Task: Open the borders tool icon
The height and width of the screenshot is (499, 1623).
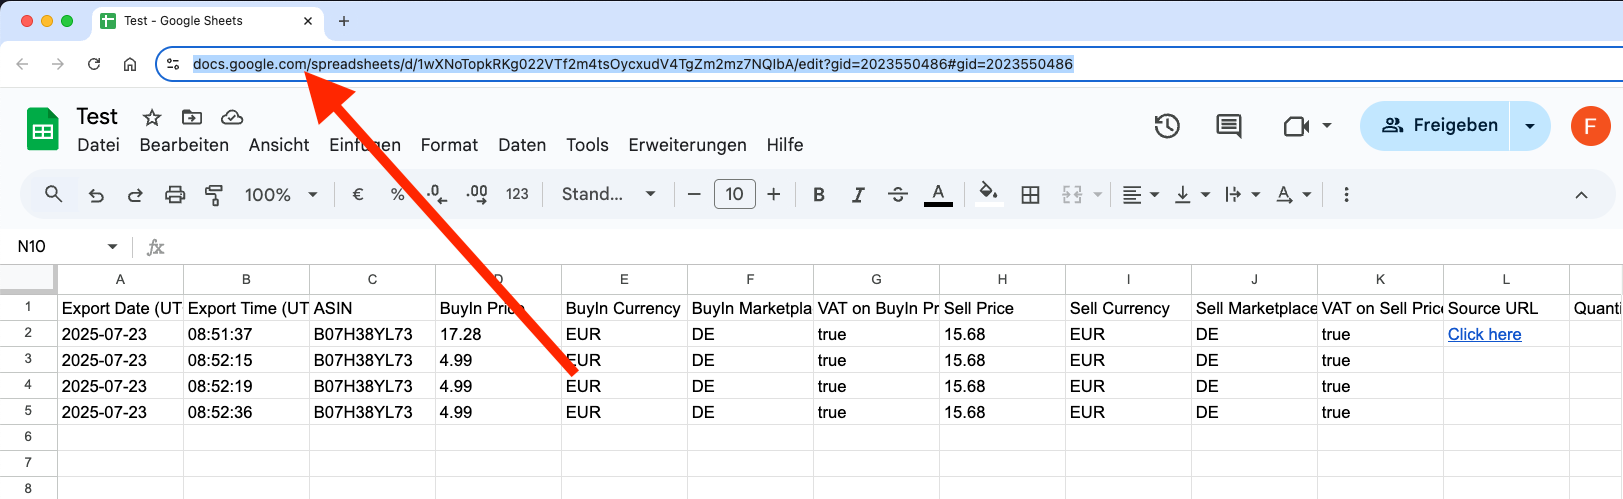Action: coord(1031,195)
